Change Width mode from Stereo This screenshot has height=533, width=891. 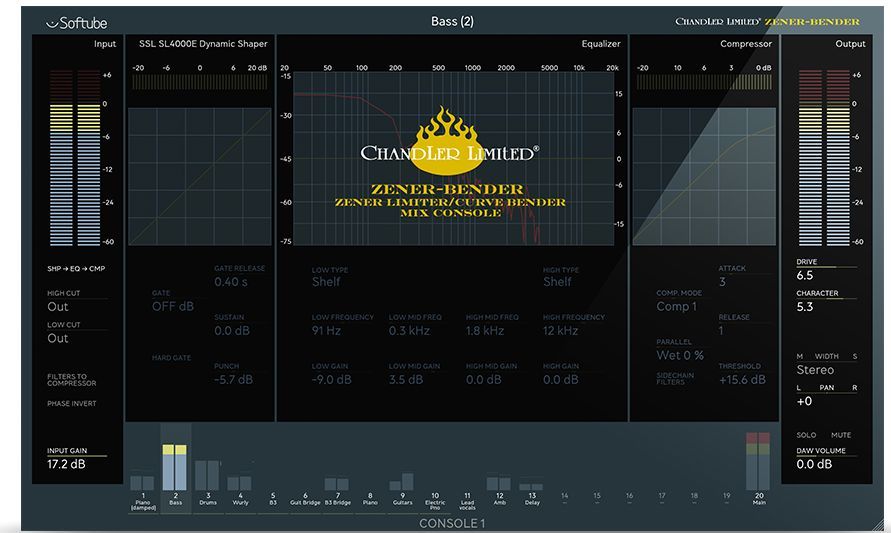(x=815, y=370)
